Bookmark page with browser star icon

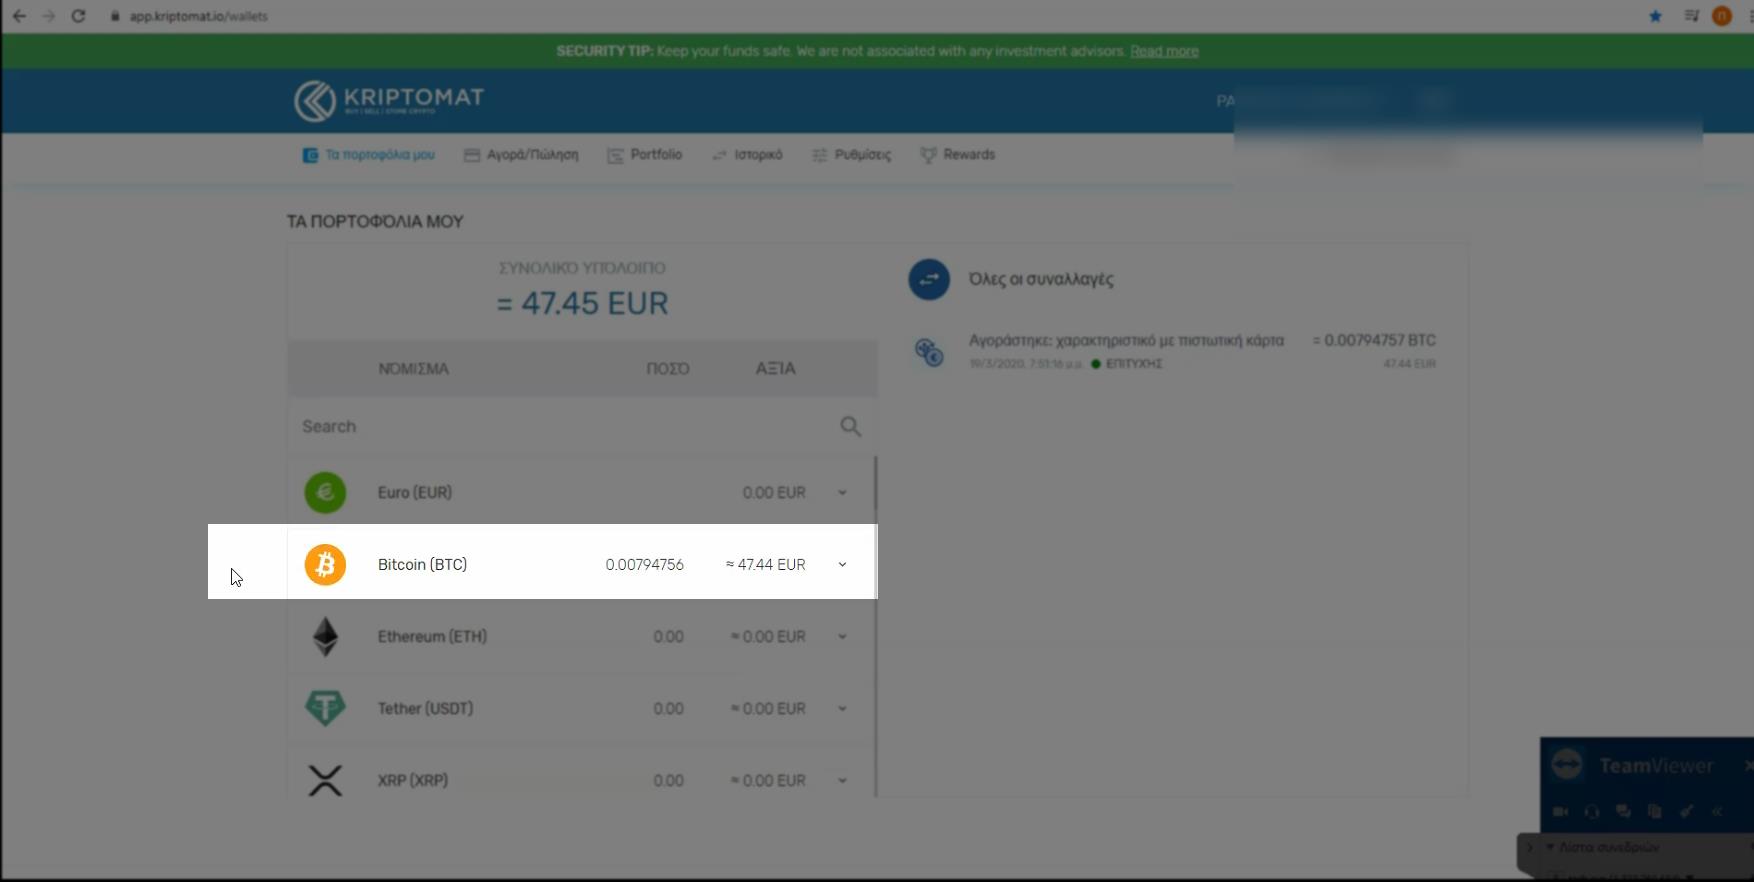click(1655, 16)
